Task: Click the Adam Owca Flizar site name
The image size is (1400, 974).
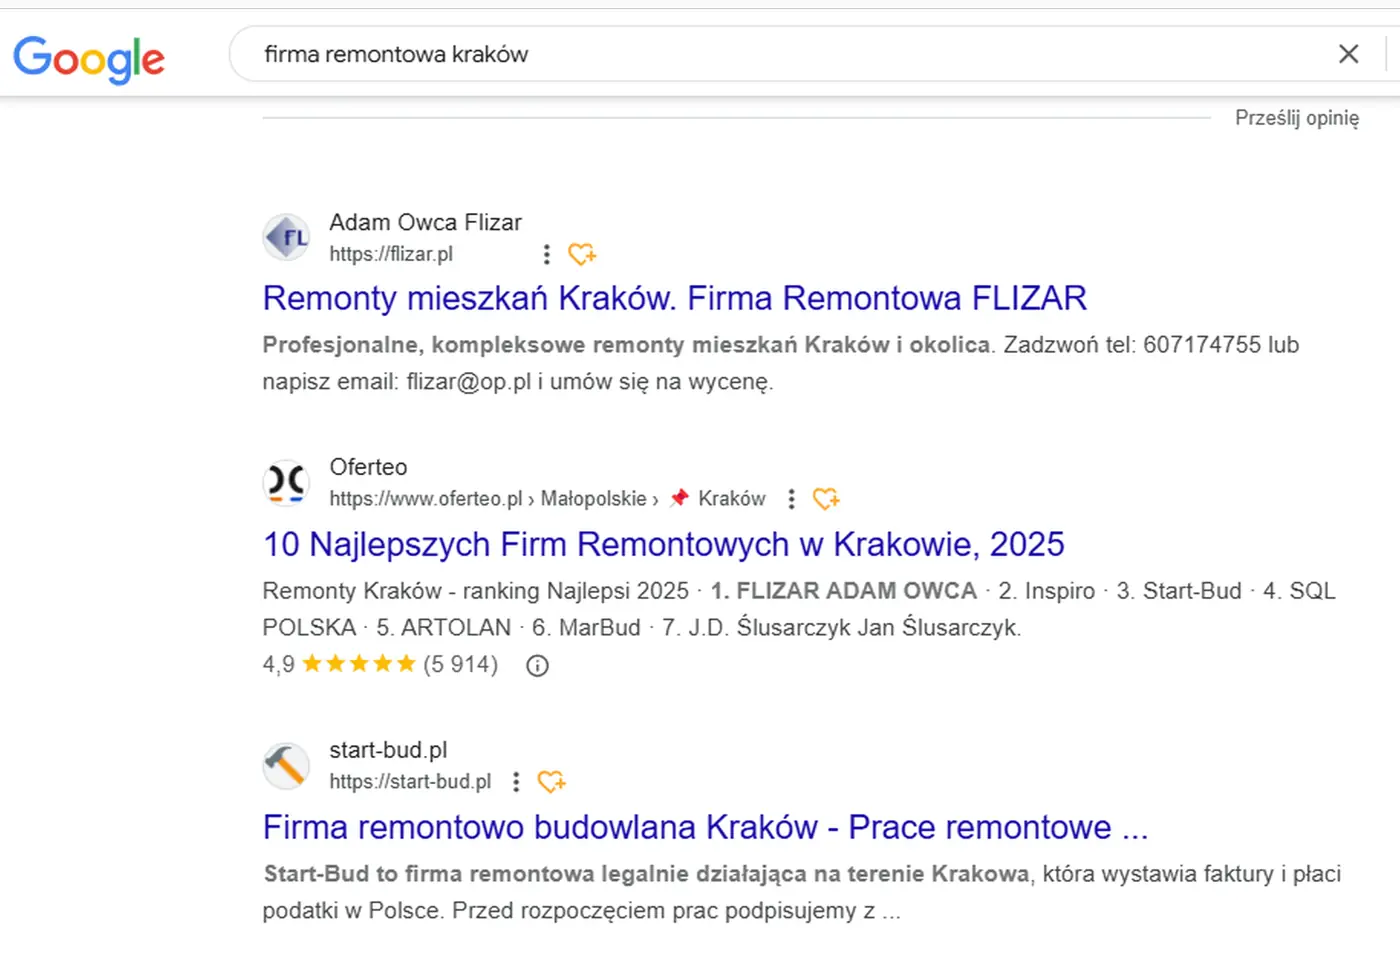Action: 425,222
